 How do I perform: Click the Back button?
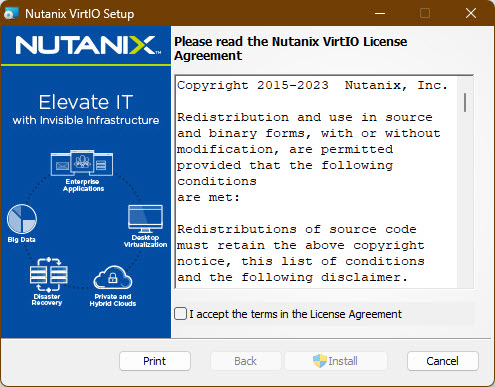point(245,361)
